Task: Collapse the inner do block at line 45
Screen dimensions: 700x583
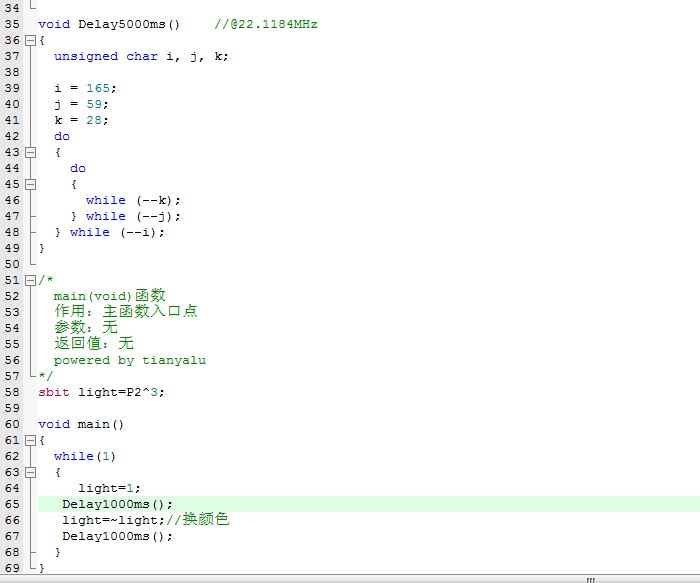Action: tap(30, 184)
